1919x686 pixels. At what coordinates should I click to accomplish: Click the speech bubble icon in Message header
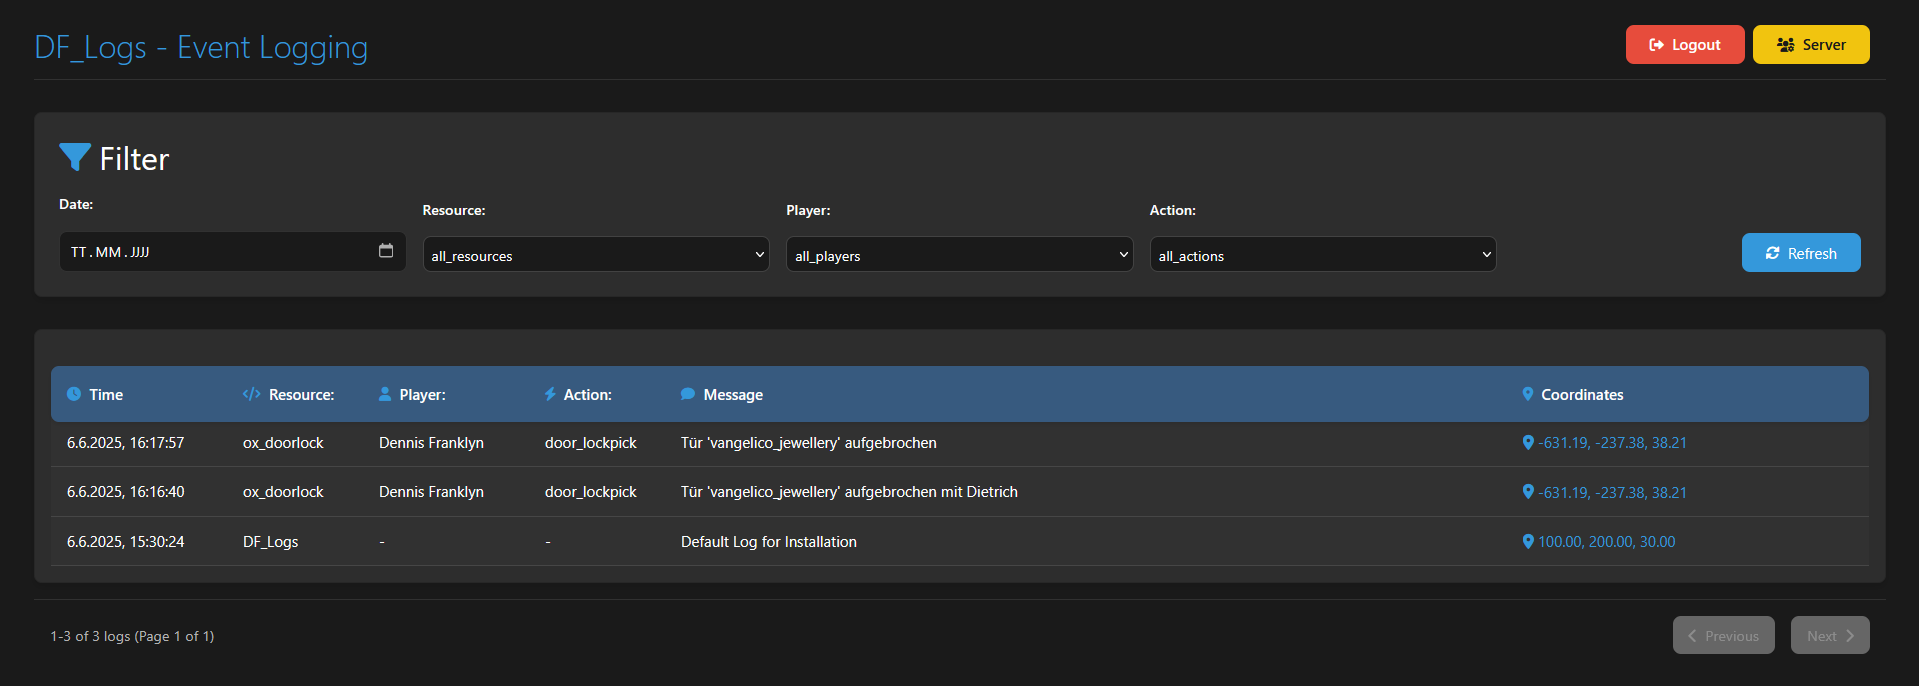[688, 394]
